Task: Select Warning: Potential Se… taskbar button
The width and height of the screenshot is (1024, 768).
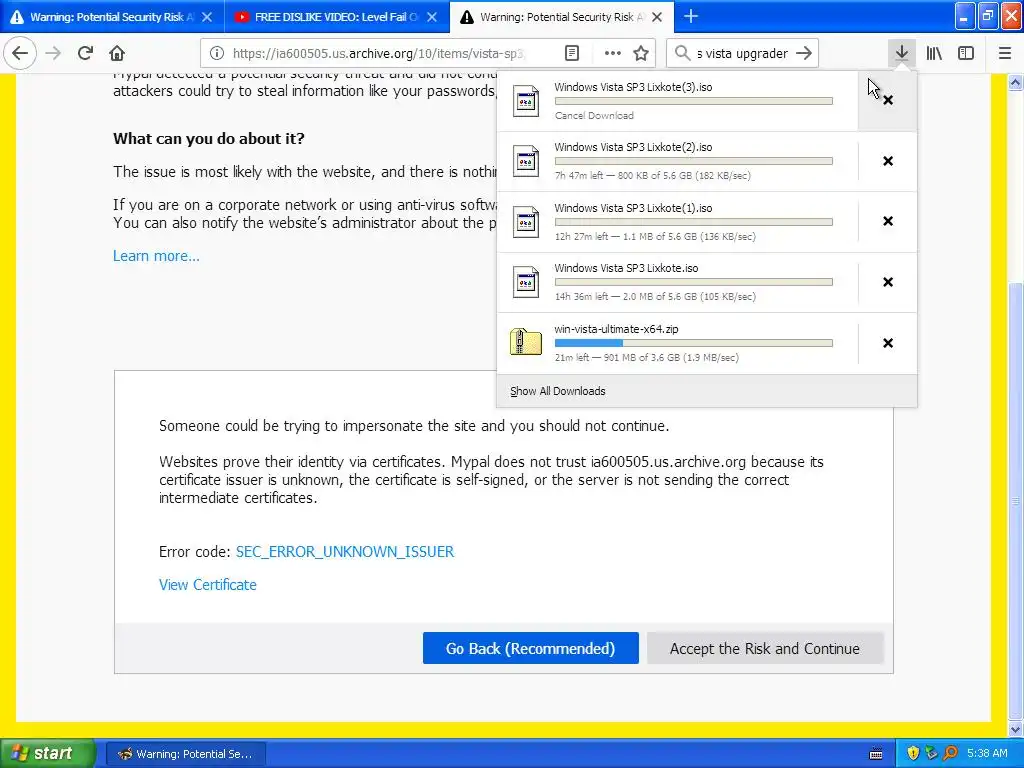Action: click(185, 754)
